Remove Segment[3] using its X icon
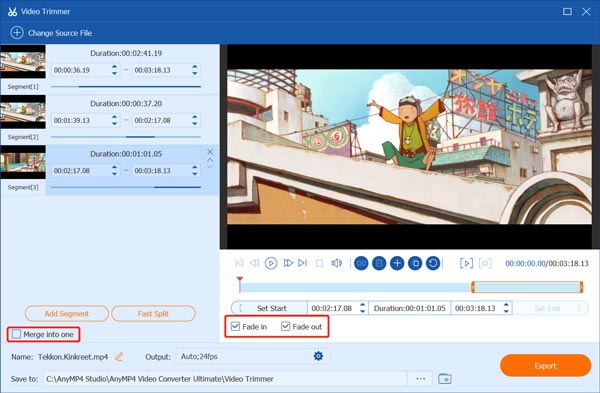Screen dimensions: 600x393 [x=210, y=152]
